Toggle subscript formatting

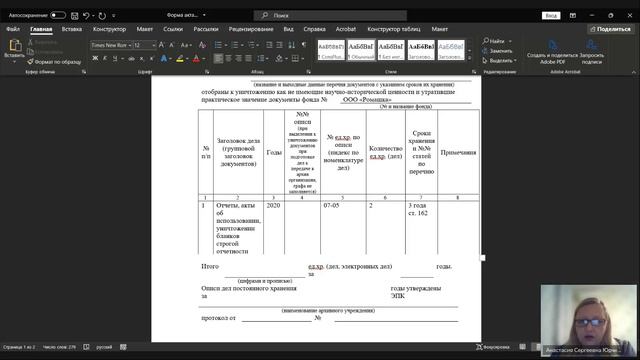pyautogui.click(x=142, y=59)
